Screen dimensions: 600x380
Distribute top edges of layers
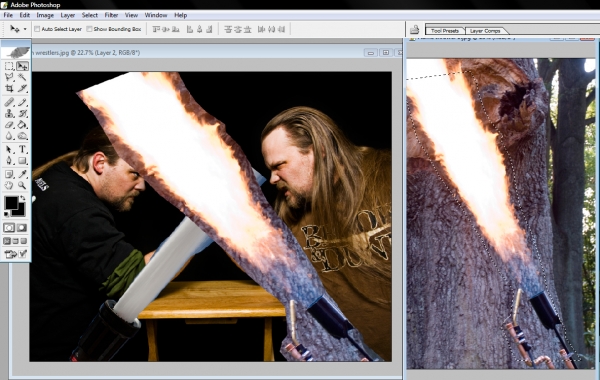(228, 29)
